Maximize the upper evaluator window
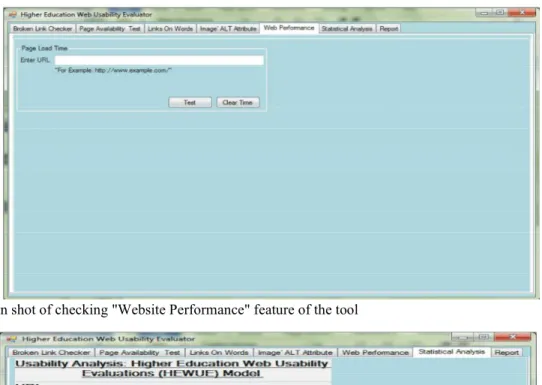The width and height of the screenshot is (542, 385). pyautogui.click(x=499, y=13)
